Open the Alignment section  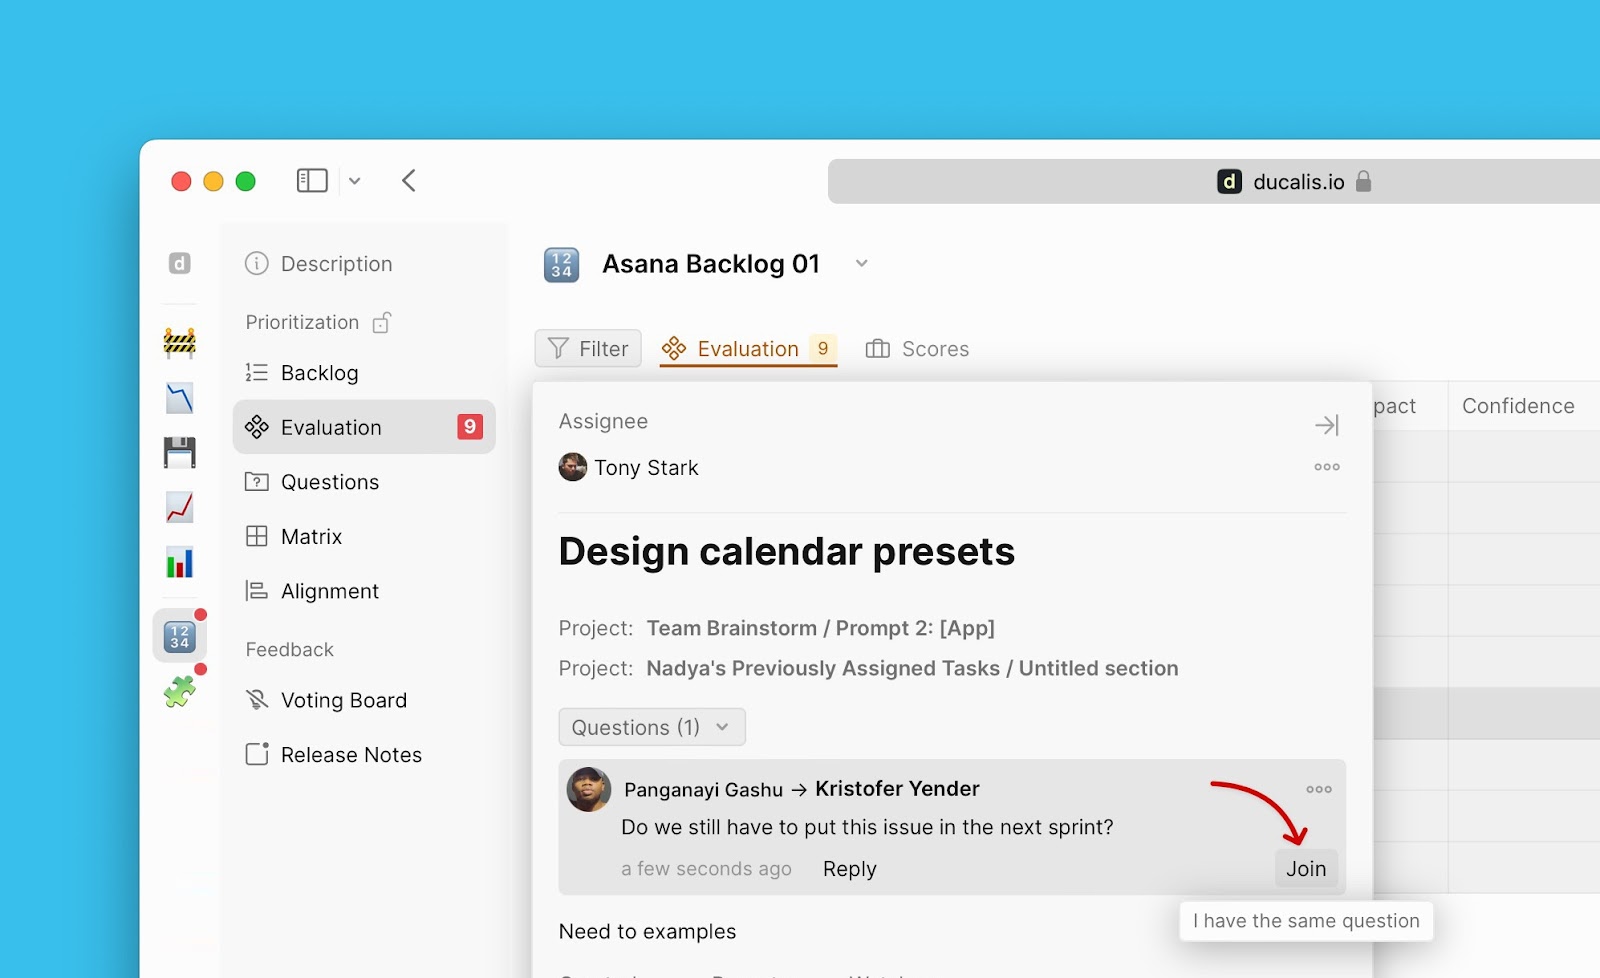(312, 591)
